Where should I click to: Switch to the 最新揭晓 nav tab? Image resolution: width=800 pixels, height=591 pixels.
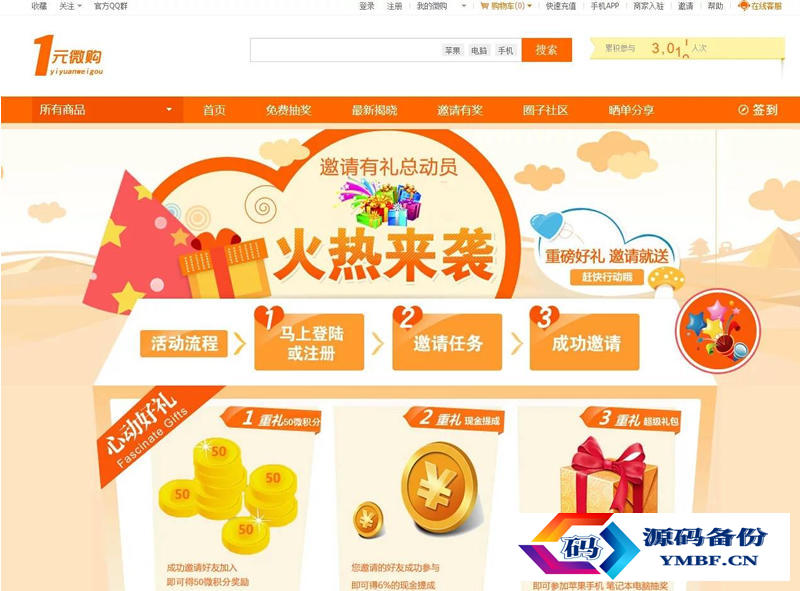(x=374, y=110)
